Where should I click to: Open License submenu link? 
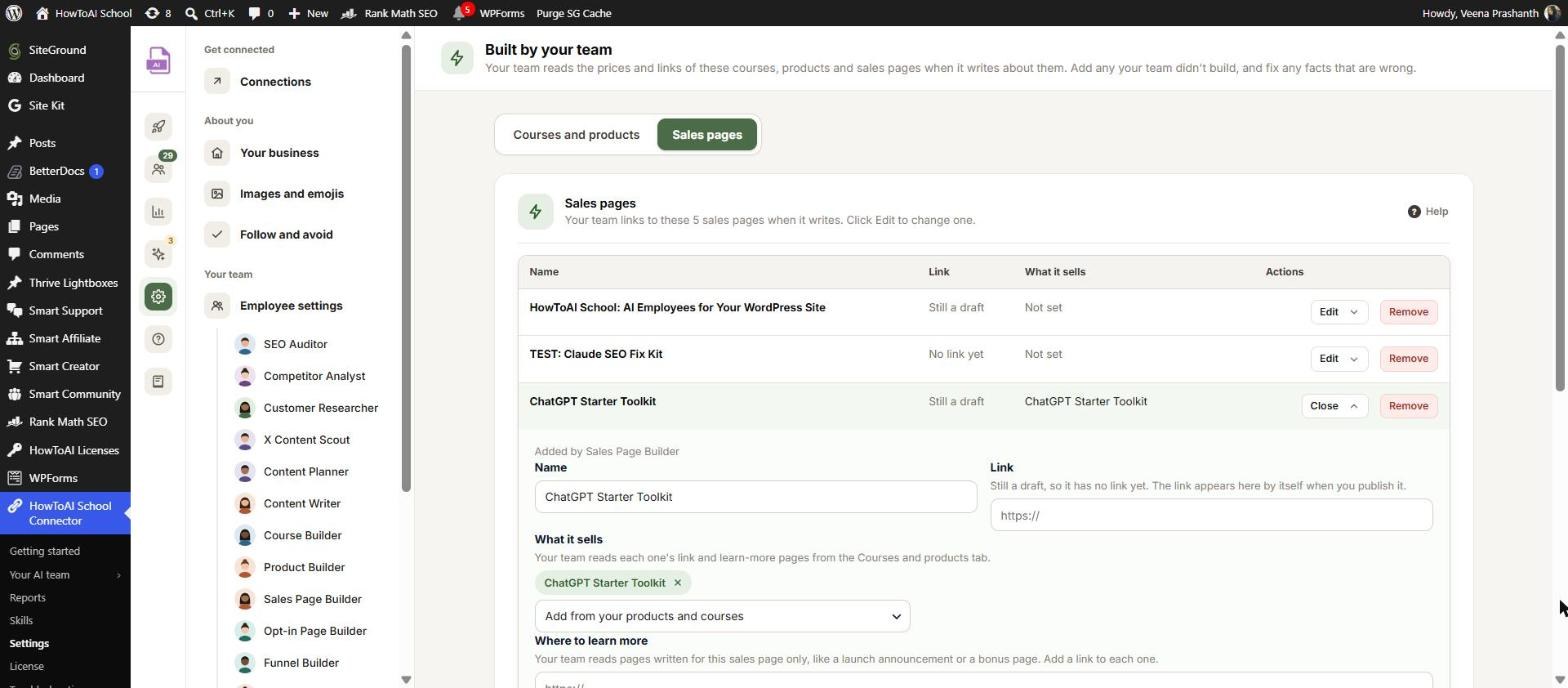click(x=27, y=667)
